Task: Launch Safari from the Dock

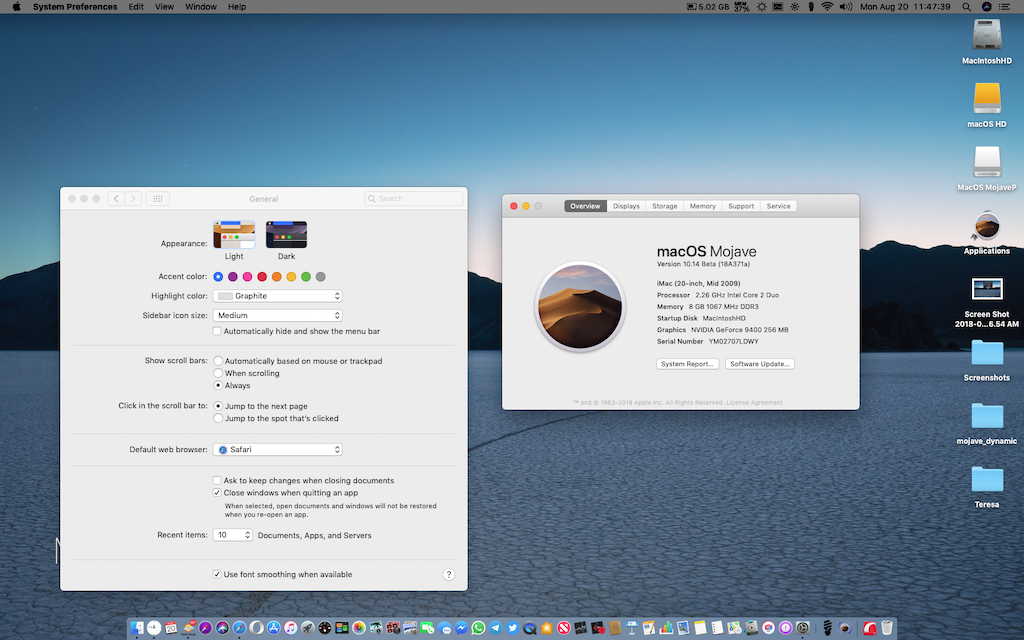Action: (239, 628)
